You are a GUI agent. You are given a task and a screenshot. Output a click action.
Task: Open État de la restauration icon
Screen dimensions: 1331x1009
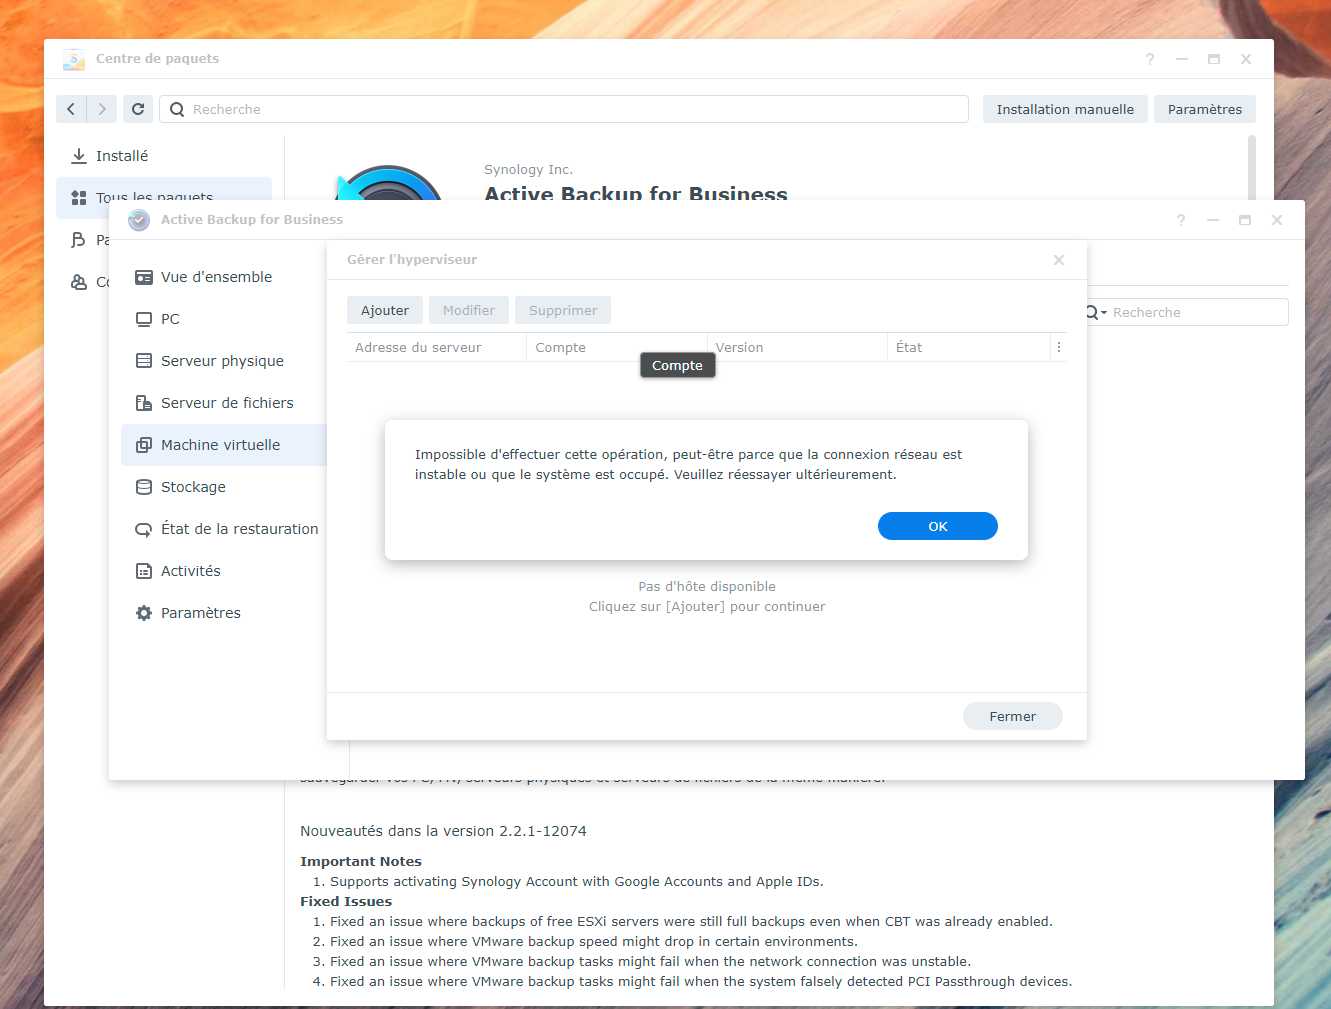[x=144, y=529]
